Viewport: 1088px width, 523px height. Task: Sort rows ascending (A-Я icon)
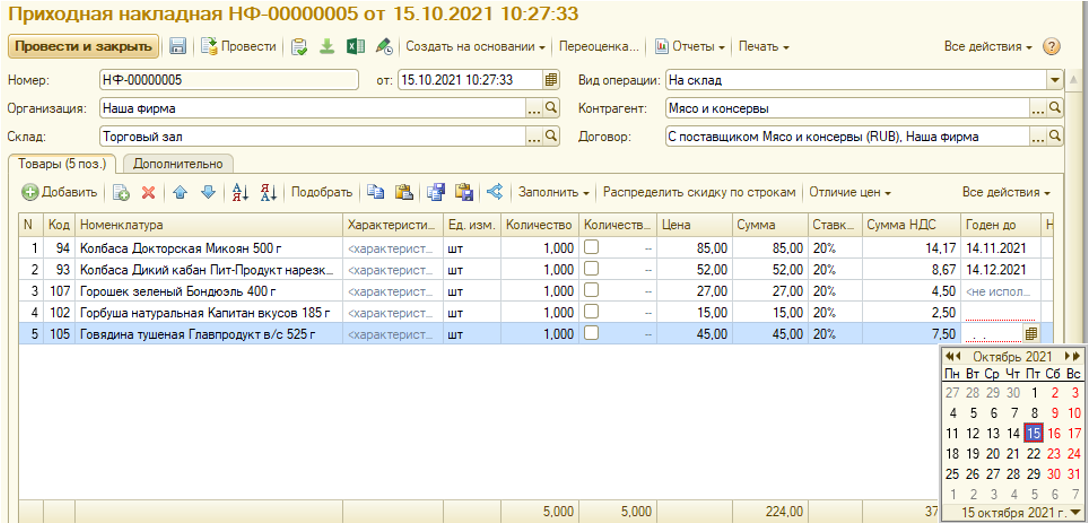(240, 193)
